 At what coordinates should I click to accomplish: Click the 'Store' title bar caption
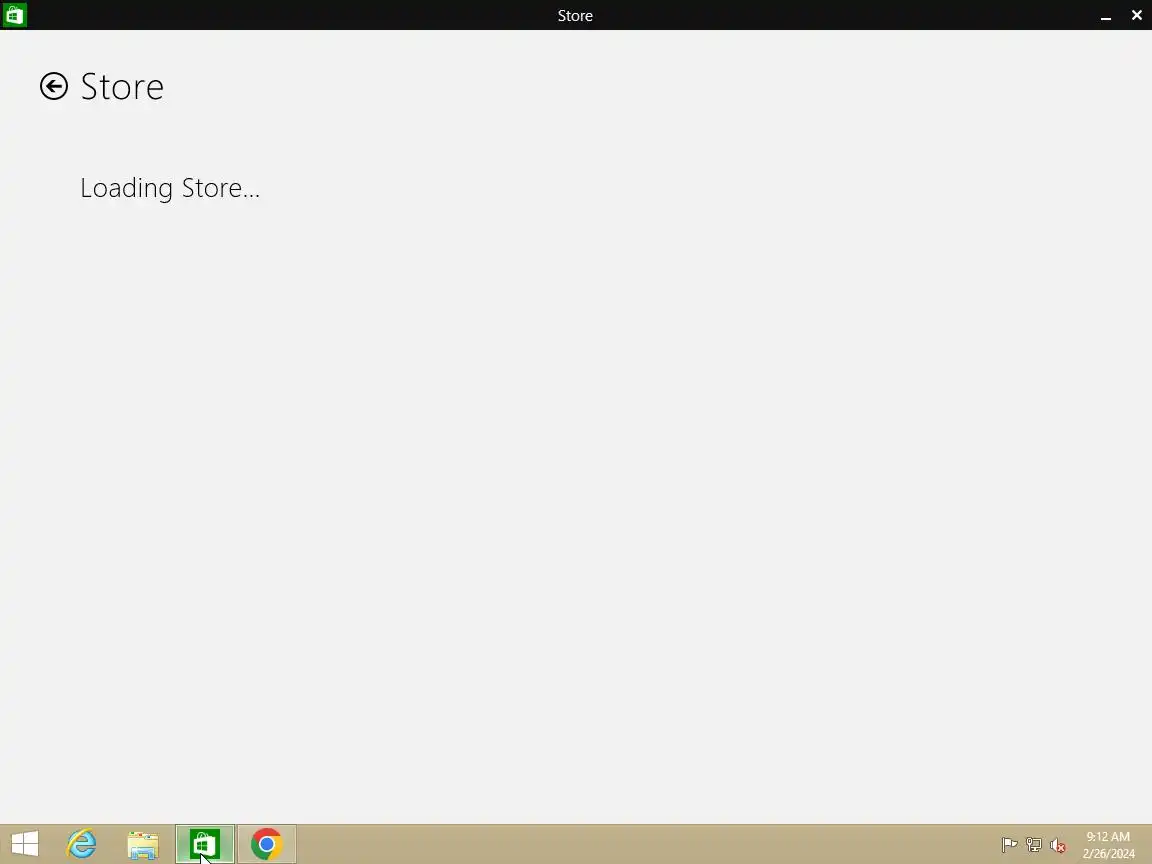pyautogui.click(x=575, y=15)
